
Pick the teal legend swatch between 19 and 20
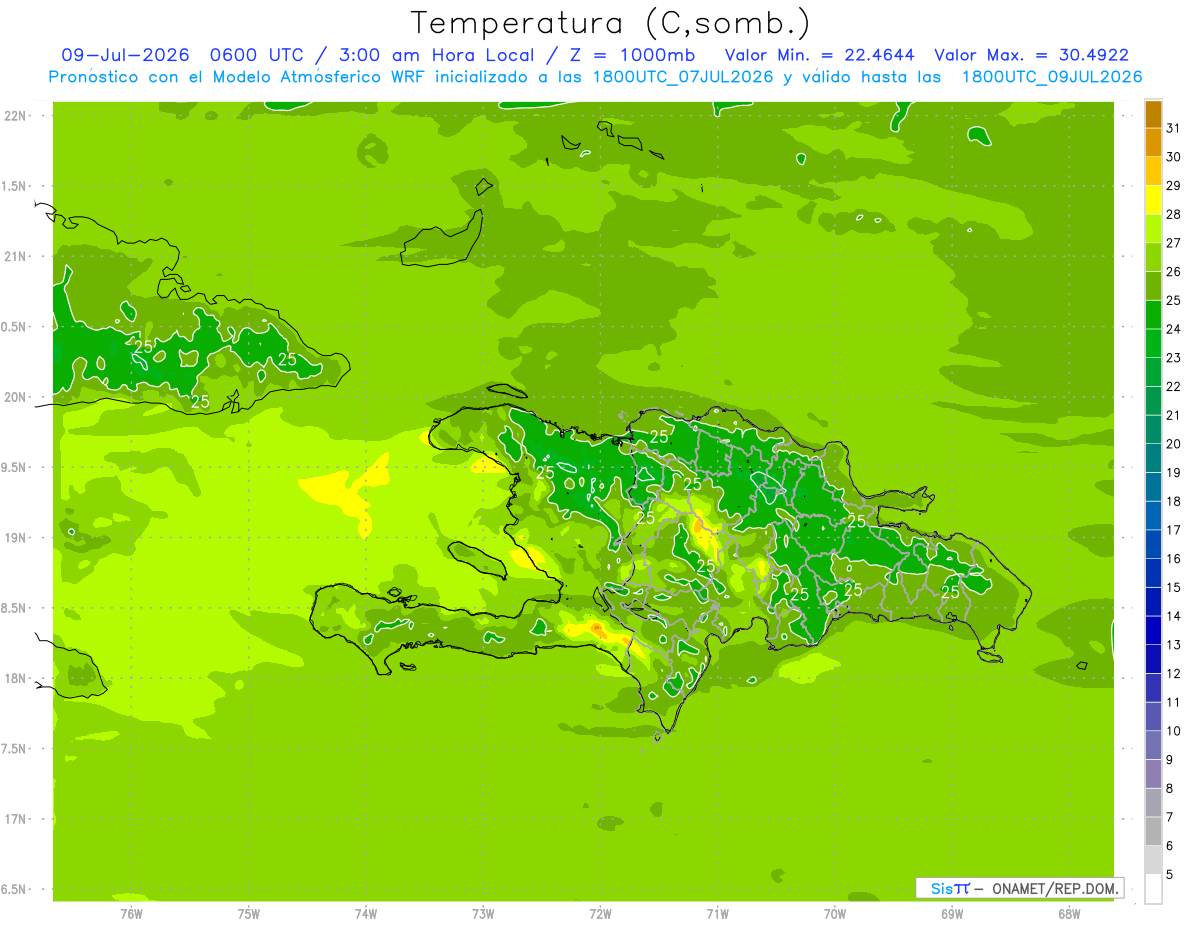coord(1153,459)
